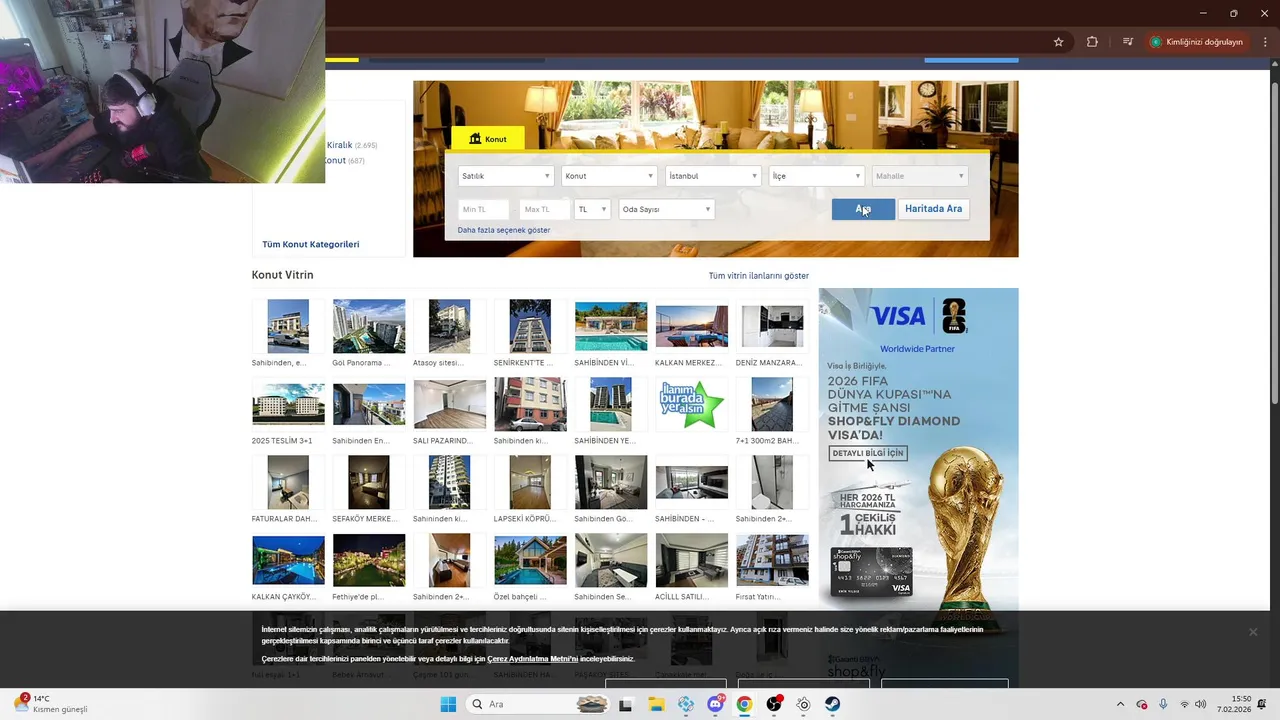Image resolution: width=1280 pixels, height=720 pixels.
Task: Open the 'Fethiye'de' listing thumbnail
Action: pos(369,560)
